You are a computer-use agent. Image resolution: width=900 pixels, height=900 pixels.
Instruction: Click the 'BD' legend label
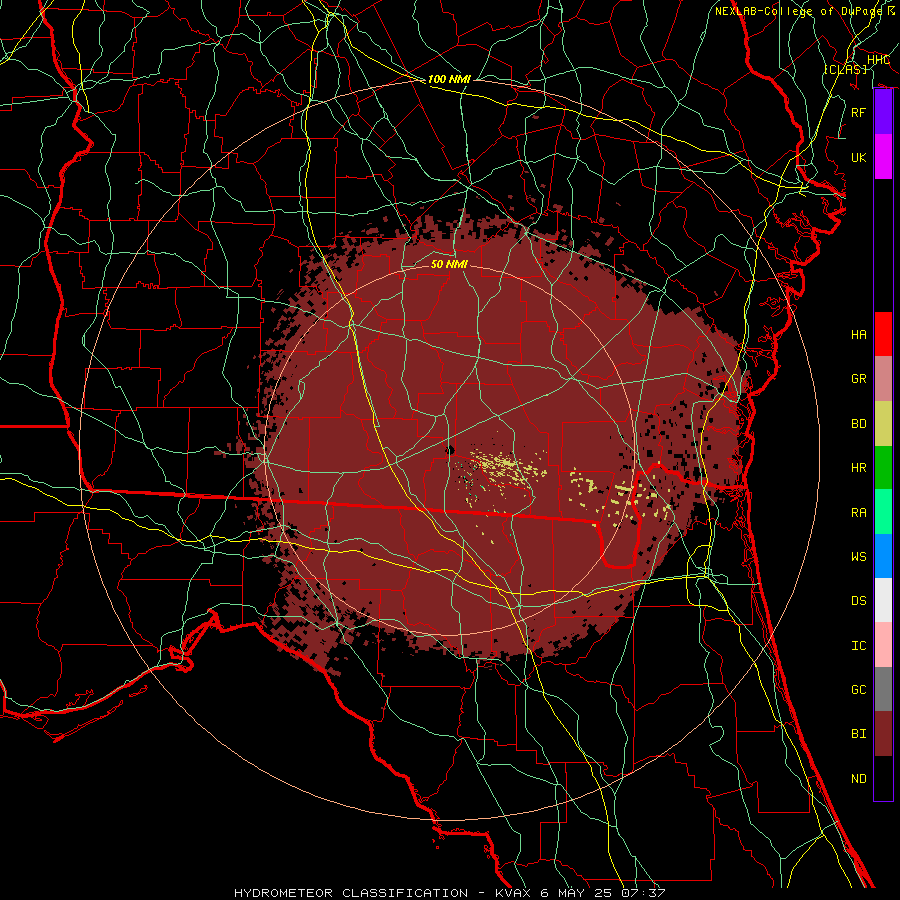tap(859, 424)
